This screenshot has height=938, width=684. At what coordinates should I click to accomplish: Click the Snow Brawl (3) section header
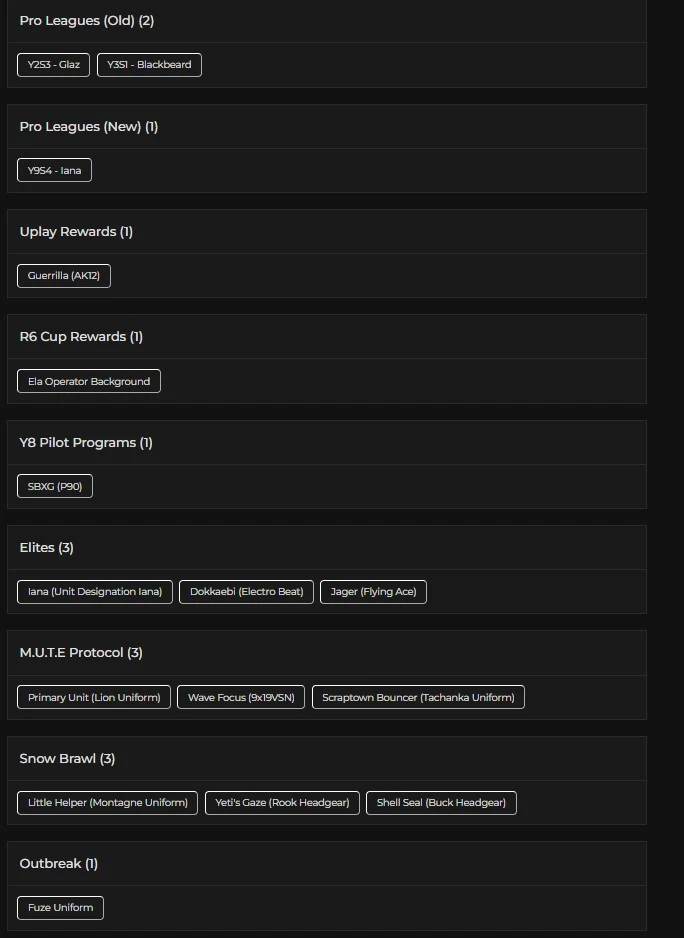(x=67, y=759)
